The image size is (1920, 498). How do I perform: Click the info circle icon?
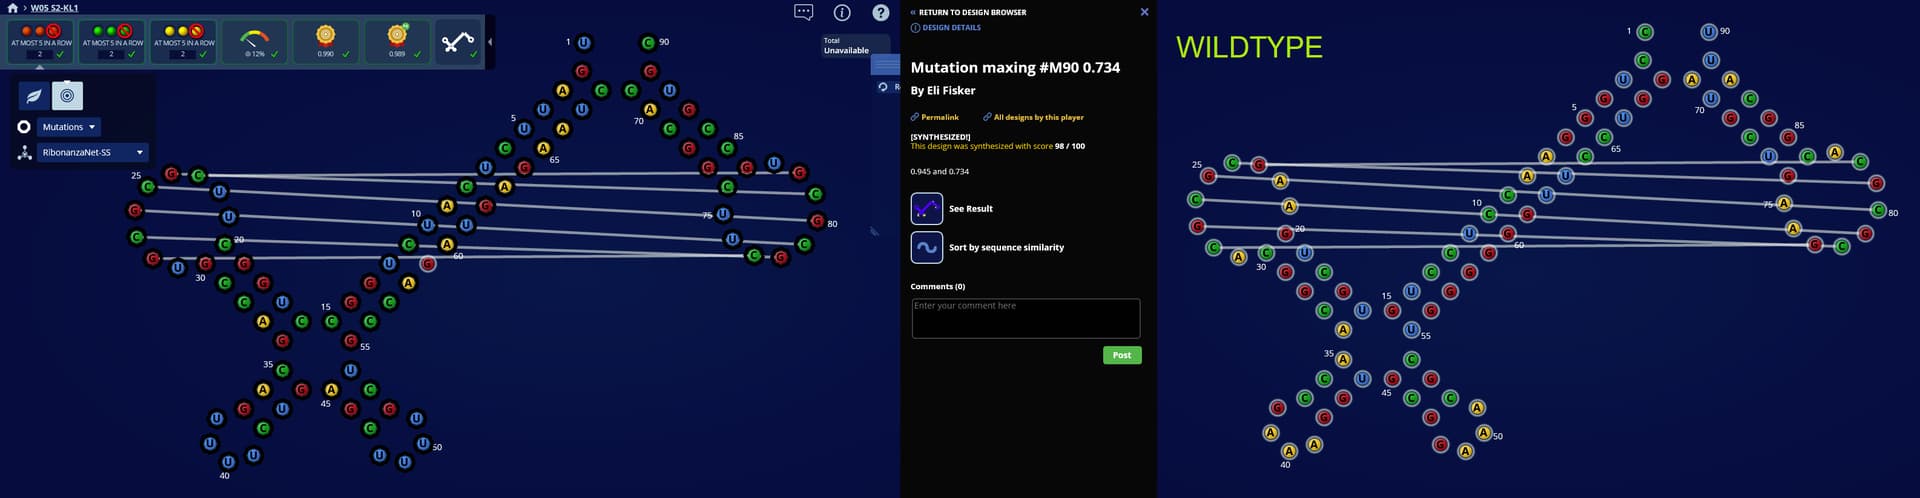pos(842,12)
